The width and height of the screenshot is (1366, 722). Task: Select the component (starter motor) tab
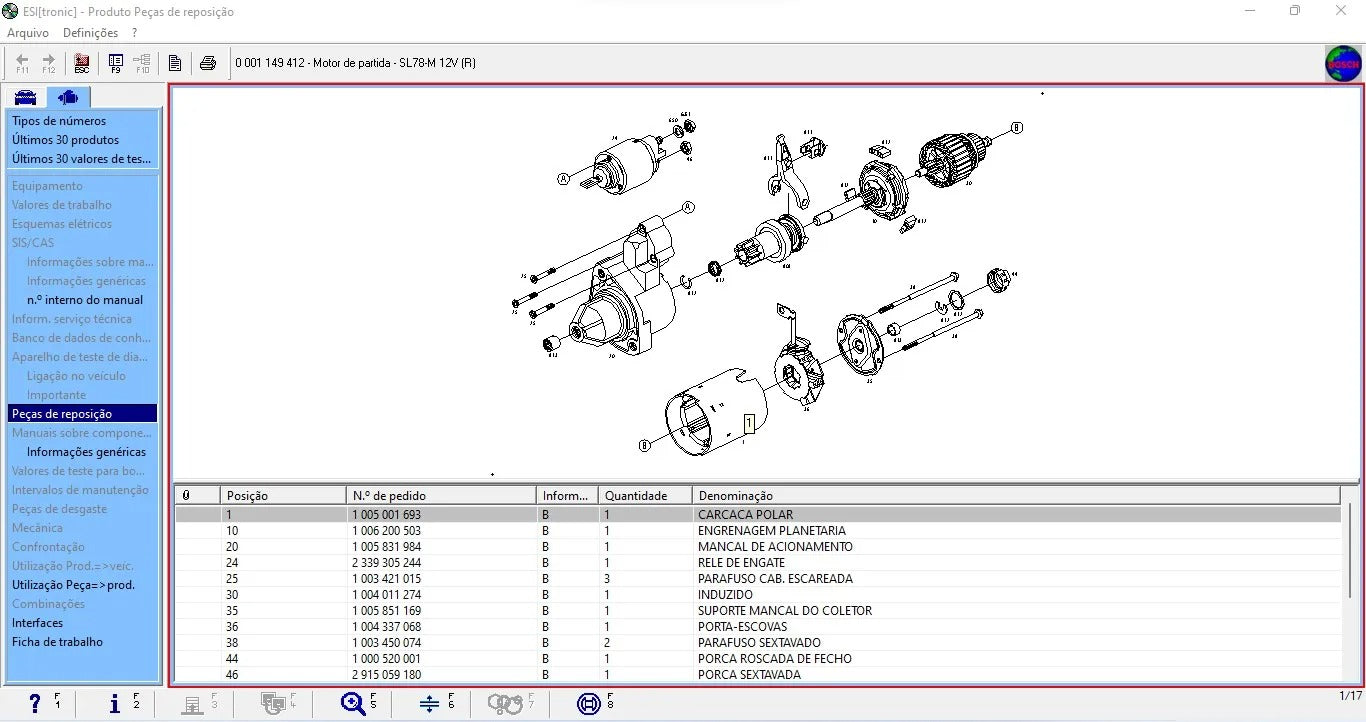click(x=68, y=97)
